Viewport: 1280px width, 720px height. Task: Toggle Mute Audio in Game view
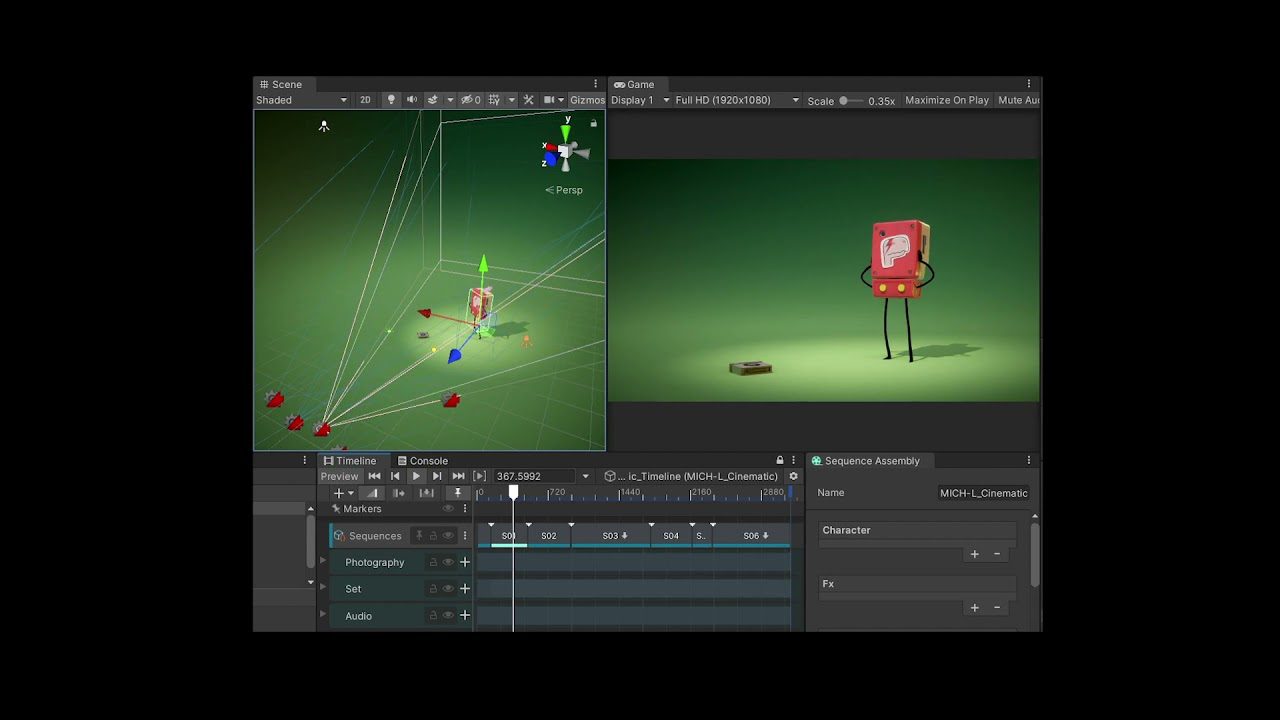coord(1019,100)
